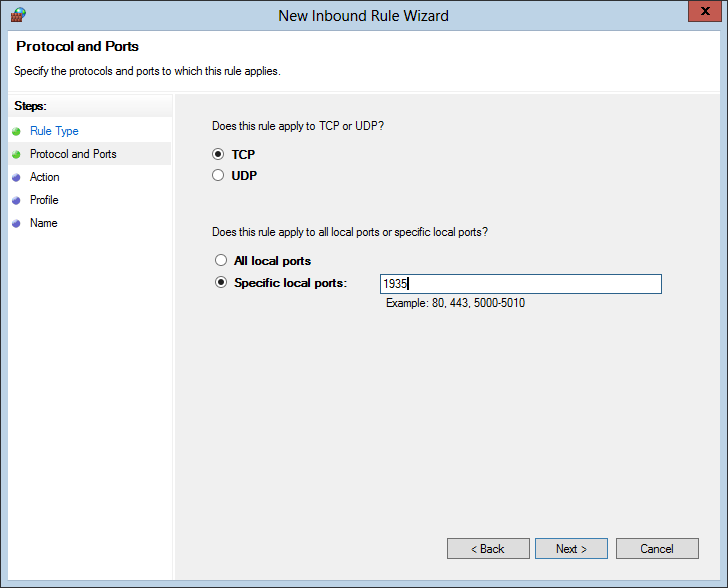The image size is (728, 588).
Task: Click the green bullet beside Rule Type
Action: 16,131
